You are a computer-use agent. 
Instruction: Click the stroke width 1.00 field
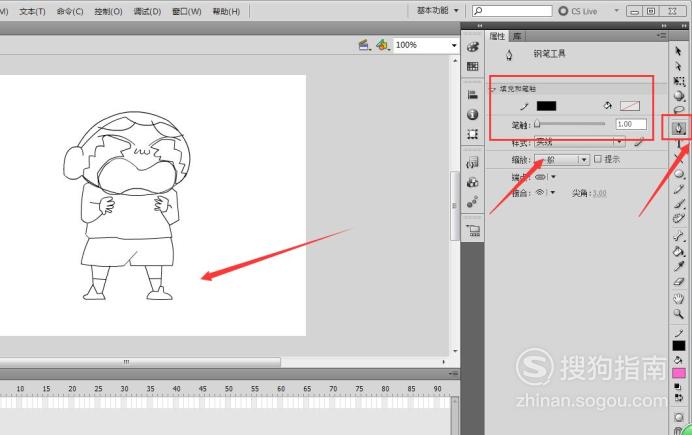coord(631,124)
